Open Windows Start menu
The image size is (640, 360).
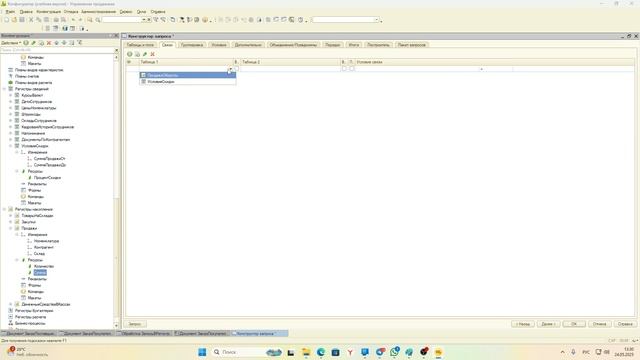point(202,352)
